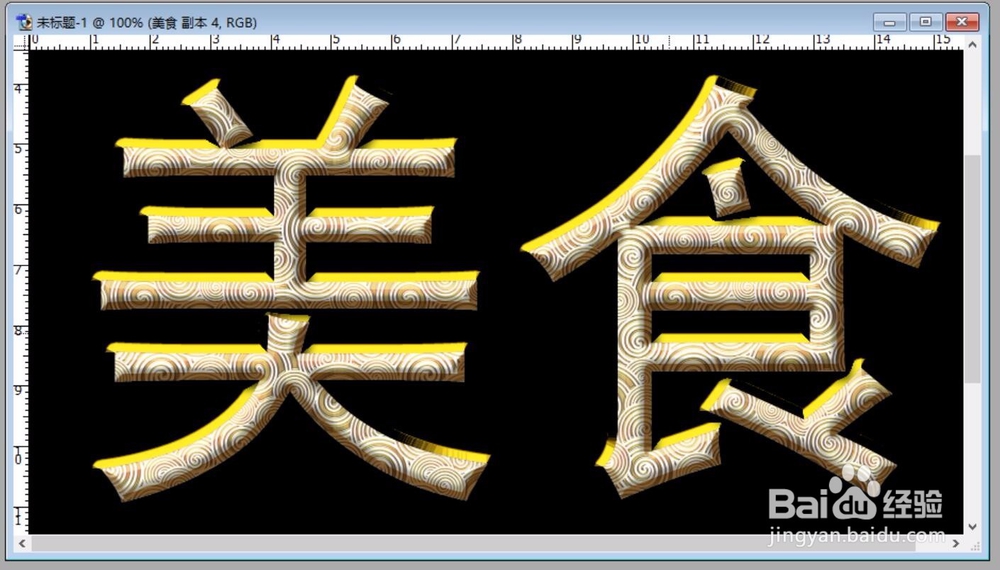Click the ruler origin corner box
Screen dimensions: 1000x570
pyautogui.click(x=22, y=42)
